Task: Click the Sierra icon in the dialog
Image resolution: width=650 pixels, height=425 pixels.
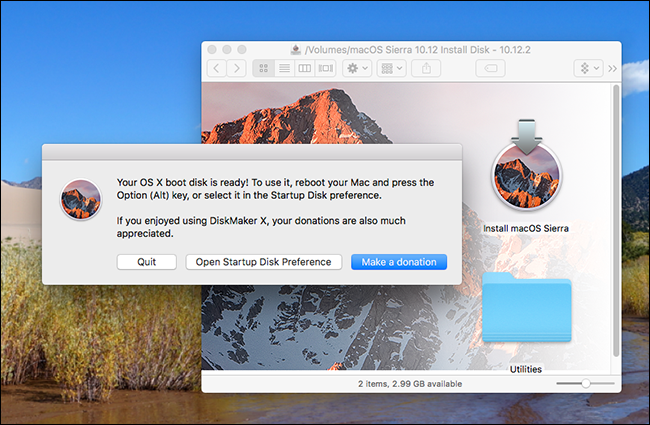Action: (x=81, y=199)
